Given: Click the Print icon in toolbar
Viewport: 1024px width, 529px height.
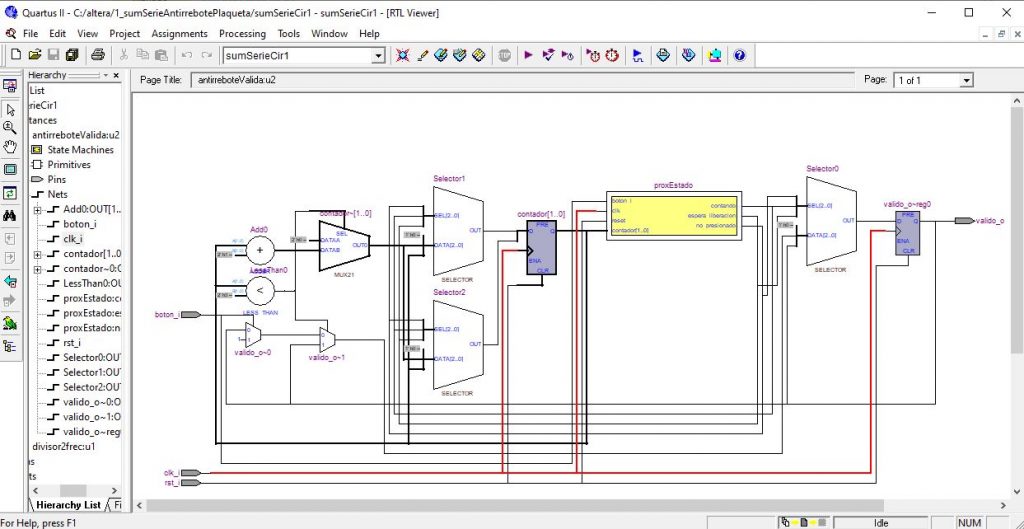Looking at the screenshot, I should tap(98, 56).
